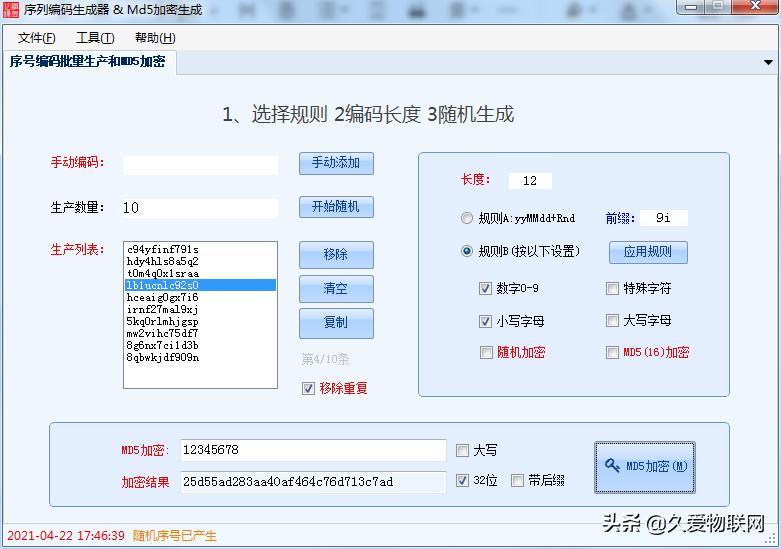Screen dimensions: 781x549
Task: Open the 工具(T) menu
Action: (95, 38)
